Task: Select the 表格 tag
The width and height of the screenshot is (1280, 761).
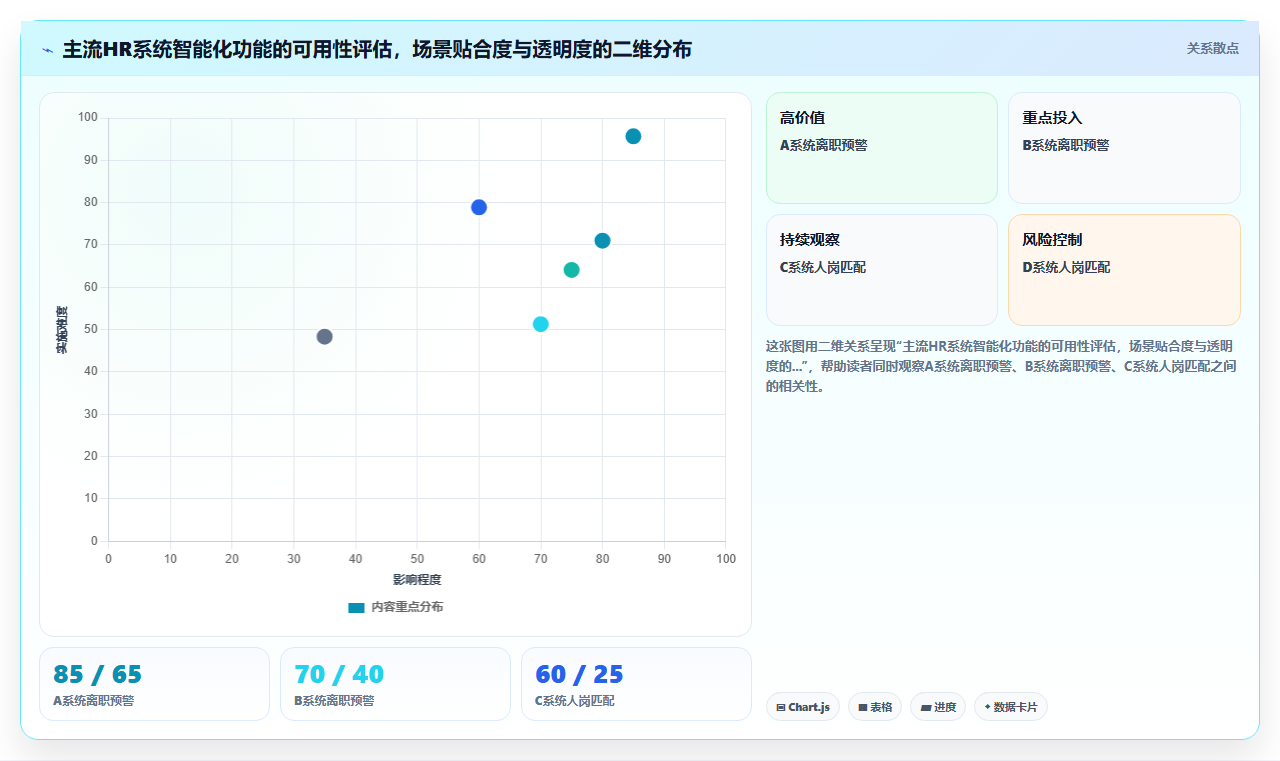Action: [875, 707]
